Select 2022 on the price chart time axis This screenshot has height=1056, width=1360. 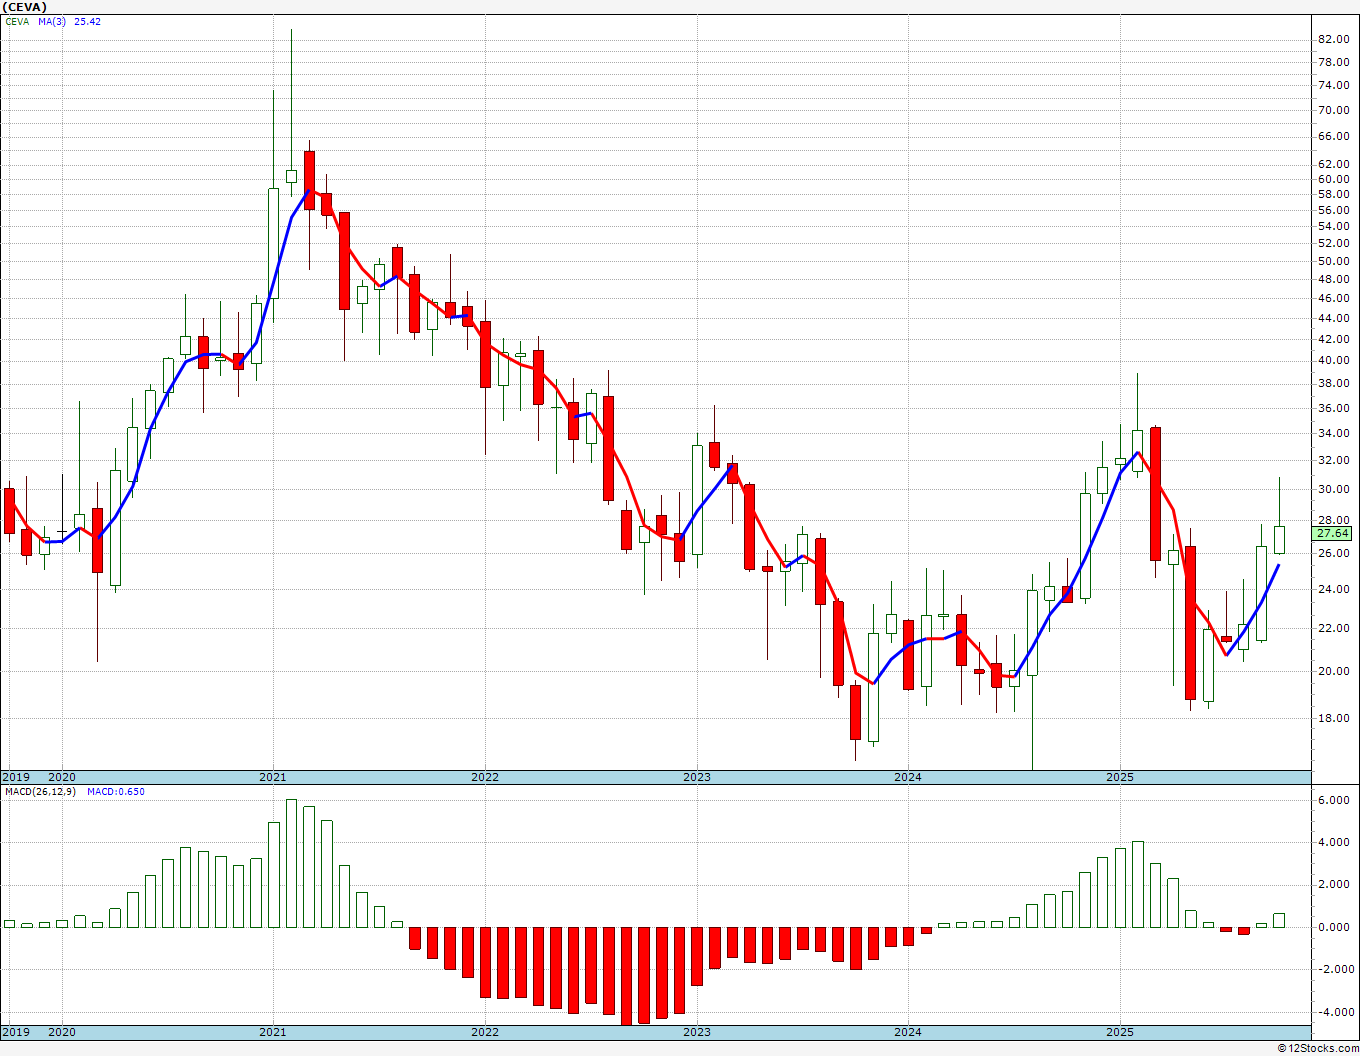pyautogui.click(x=485, y=777)
